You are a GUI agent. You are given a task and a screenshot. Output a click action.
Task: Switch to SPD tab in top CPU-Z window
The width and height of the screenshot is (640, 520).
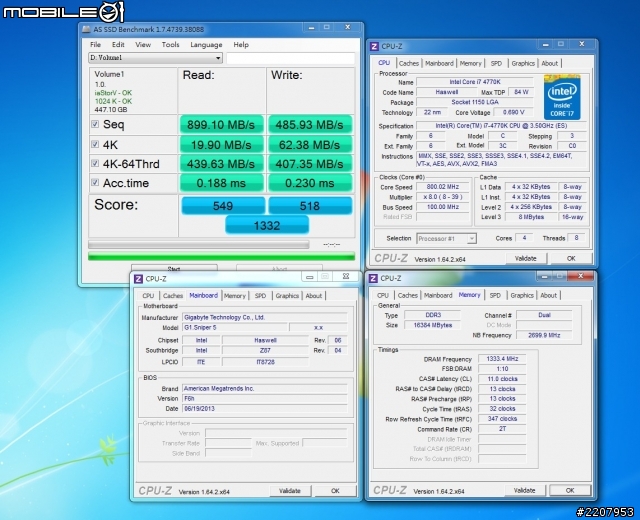[x=496, y=63]
